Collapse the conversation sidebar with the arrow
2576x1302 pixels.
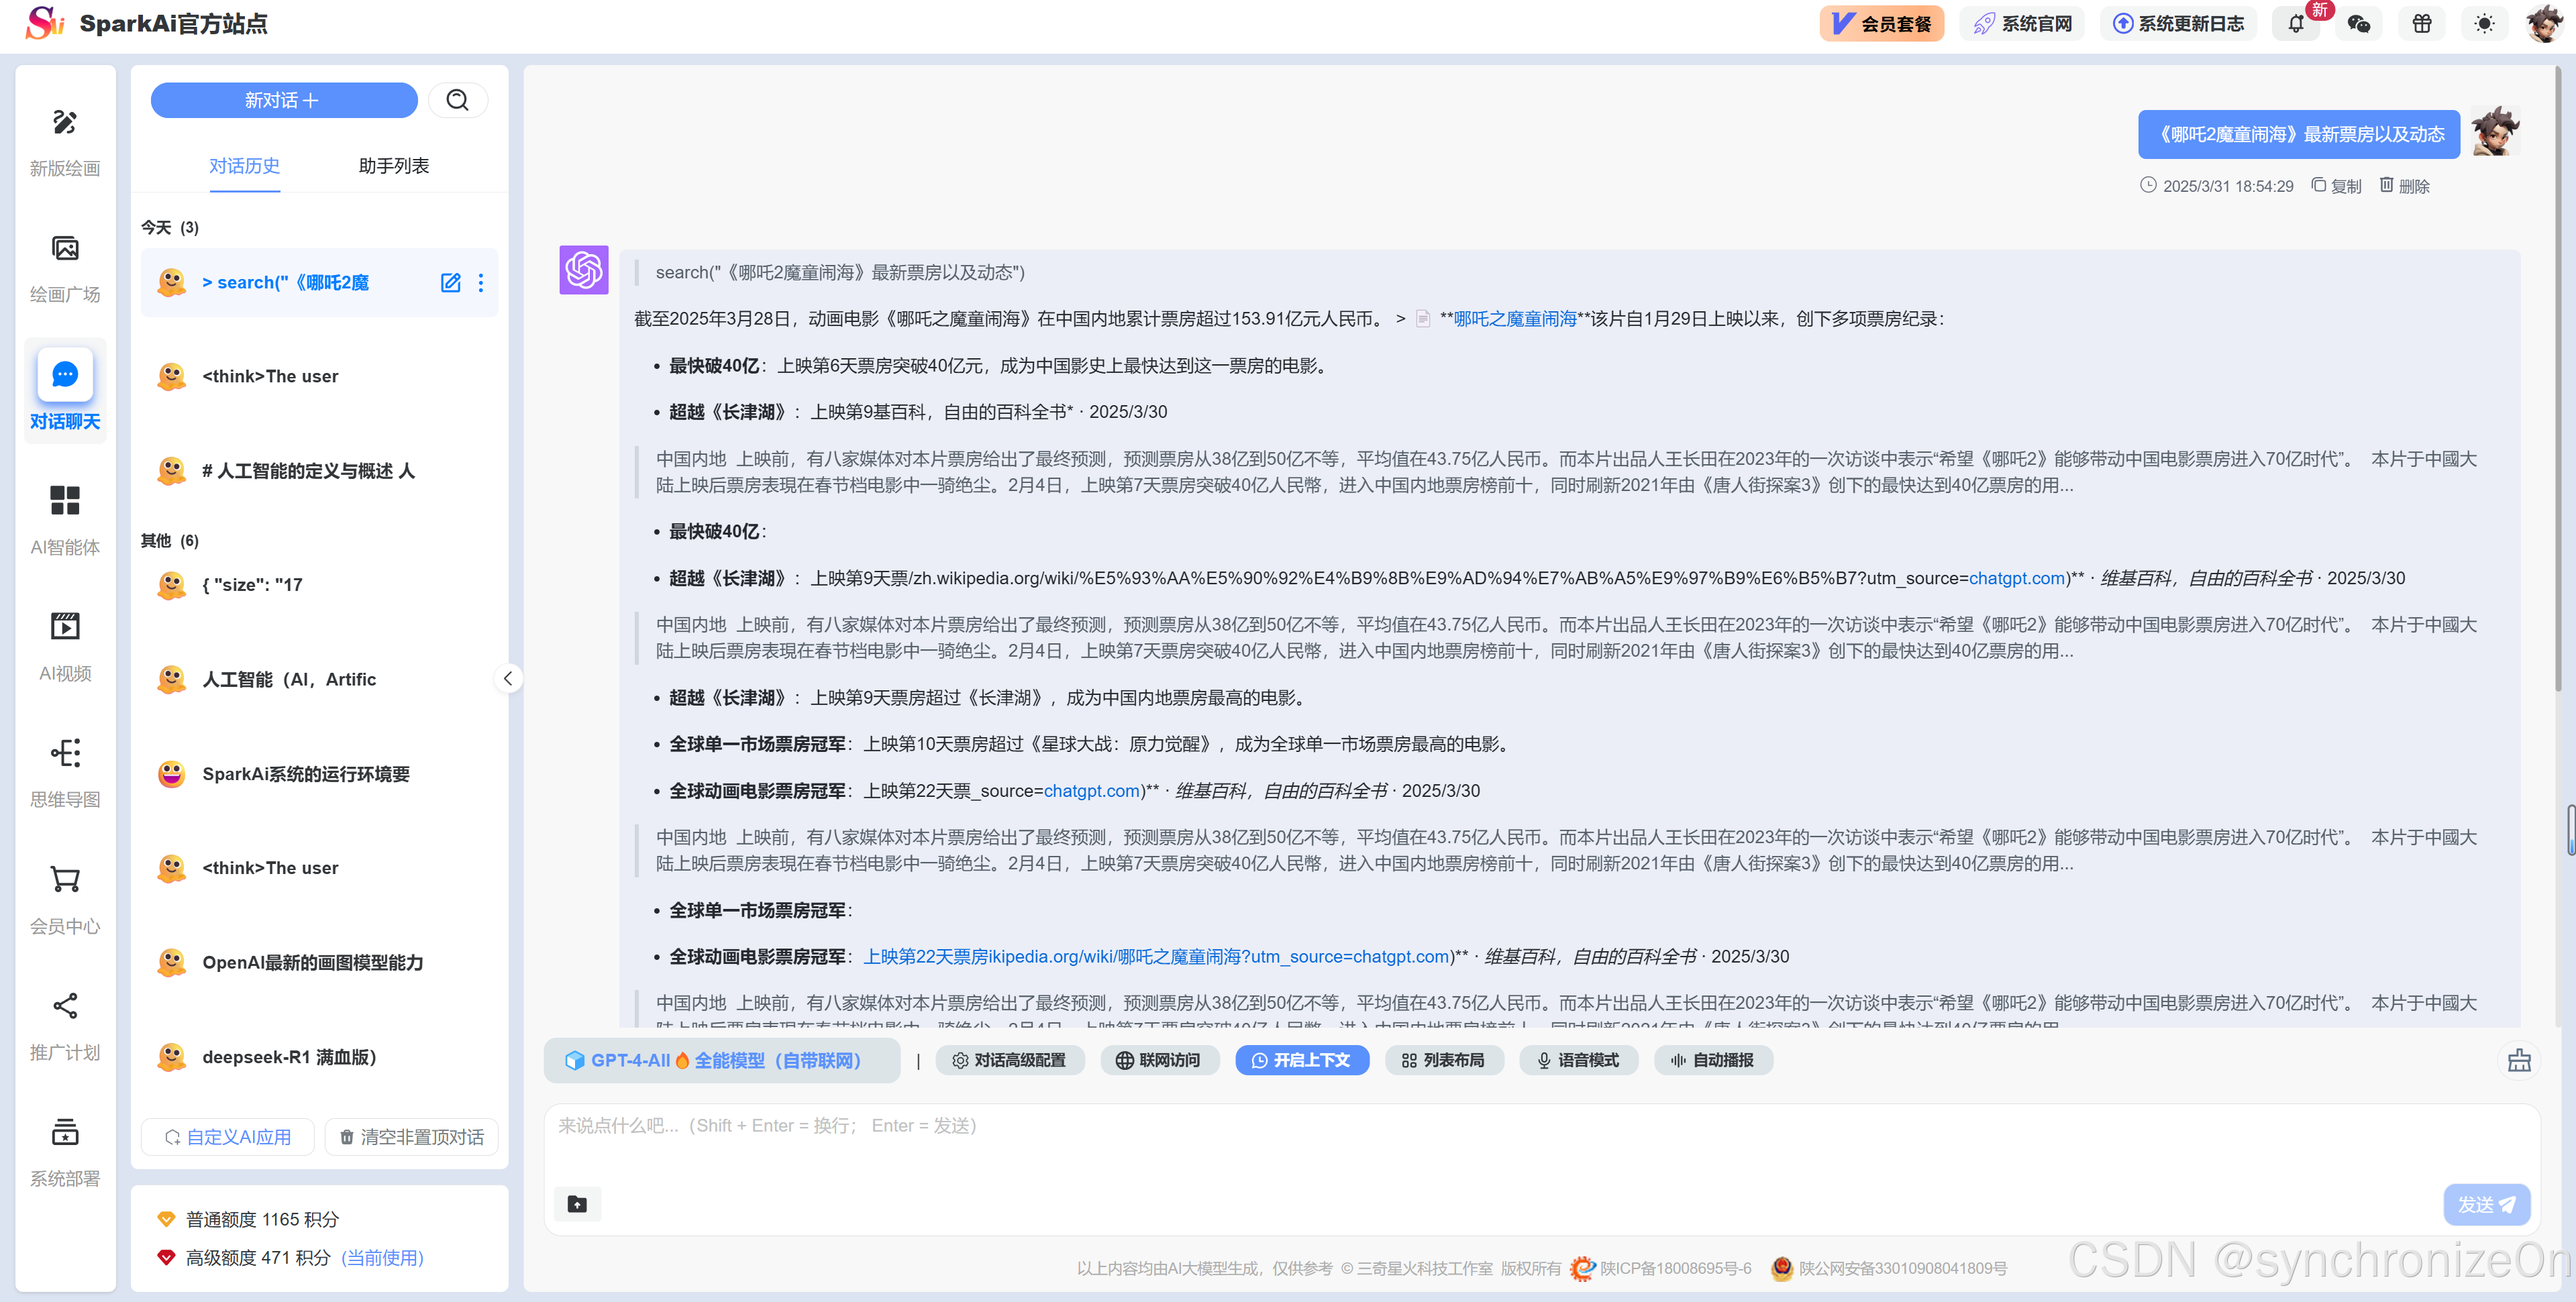point(508,679)
